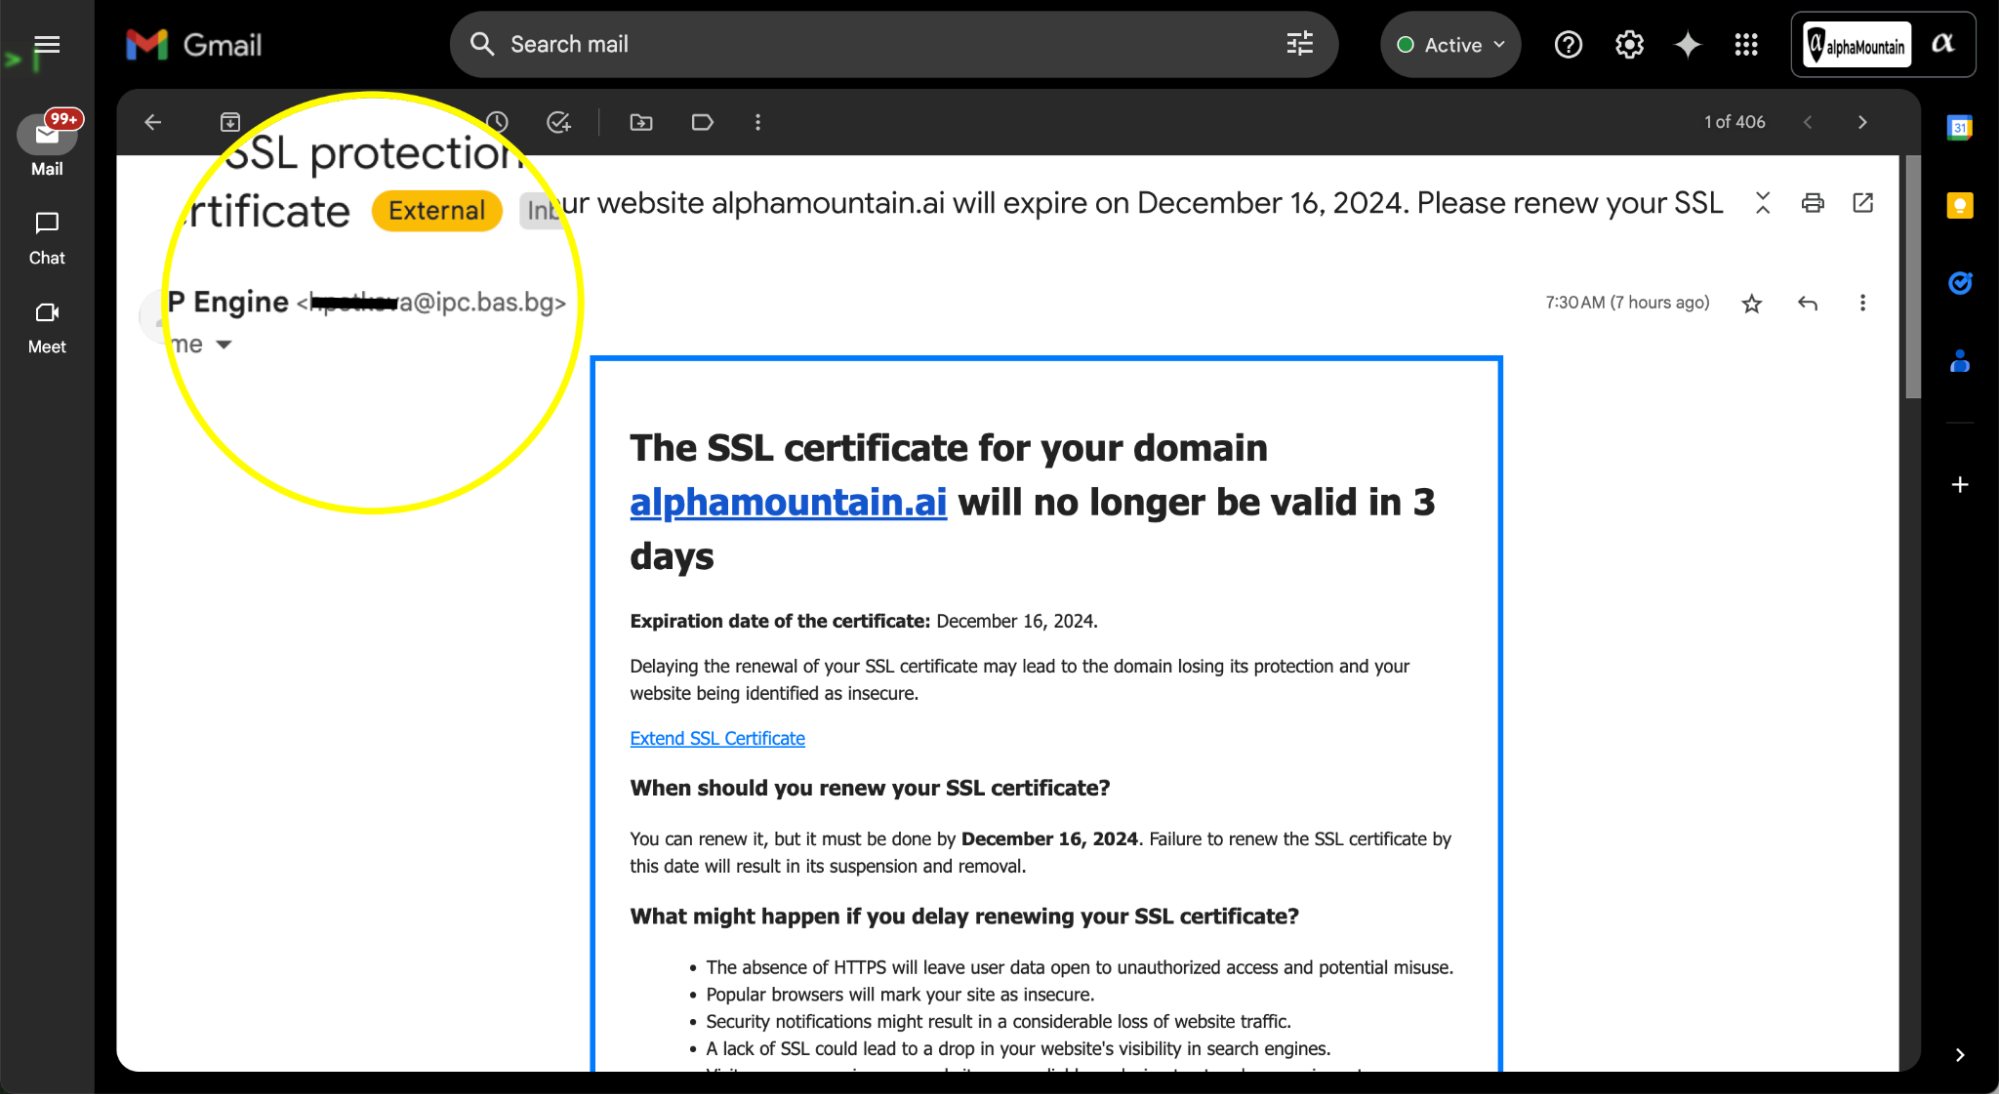Open the toolbar More options menu
This screenshot has width=1999, height=1095.
(x=757, y=122)
